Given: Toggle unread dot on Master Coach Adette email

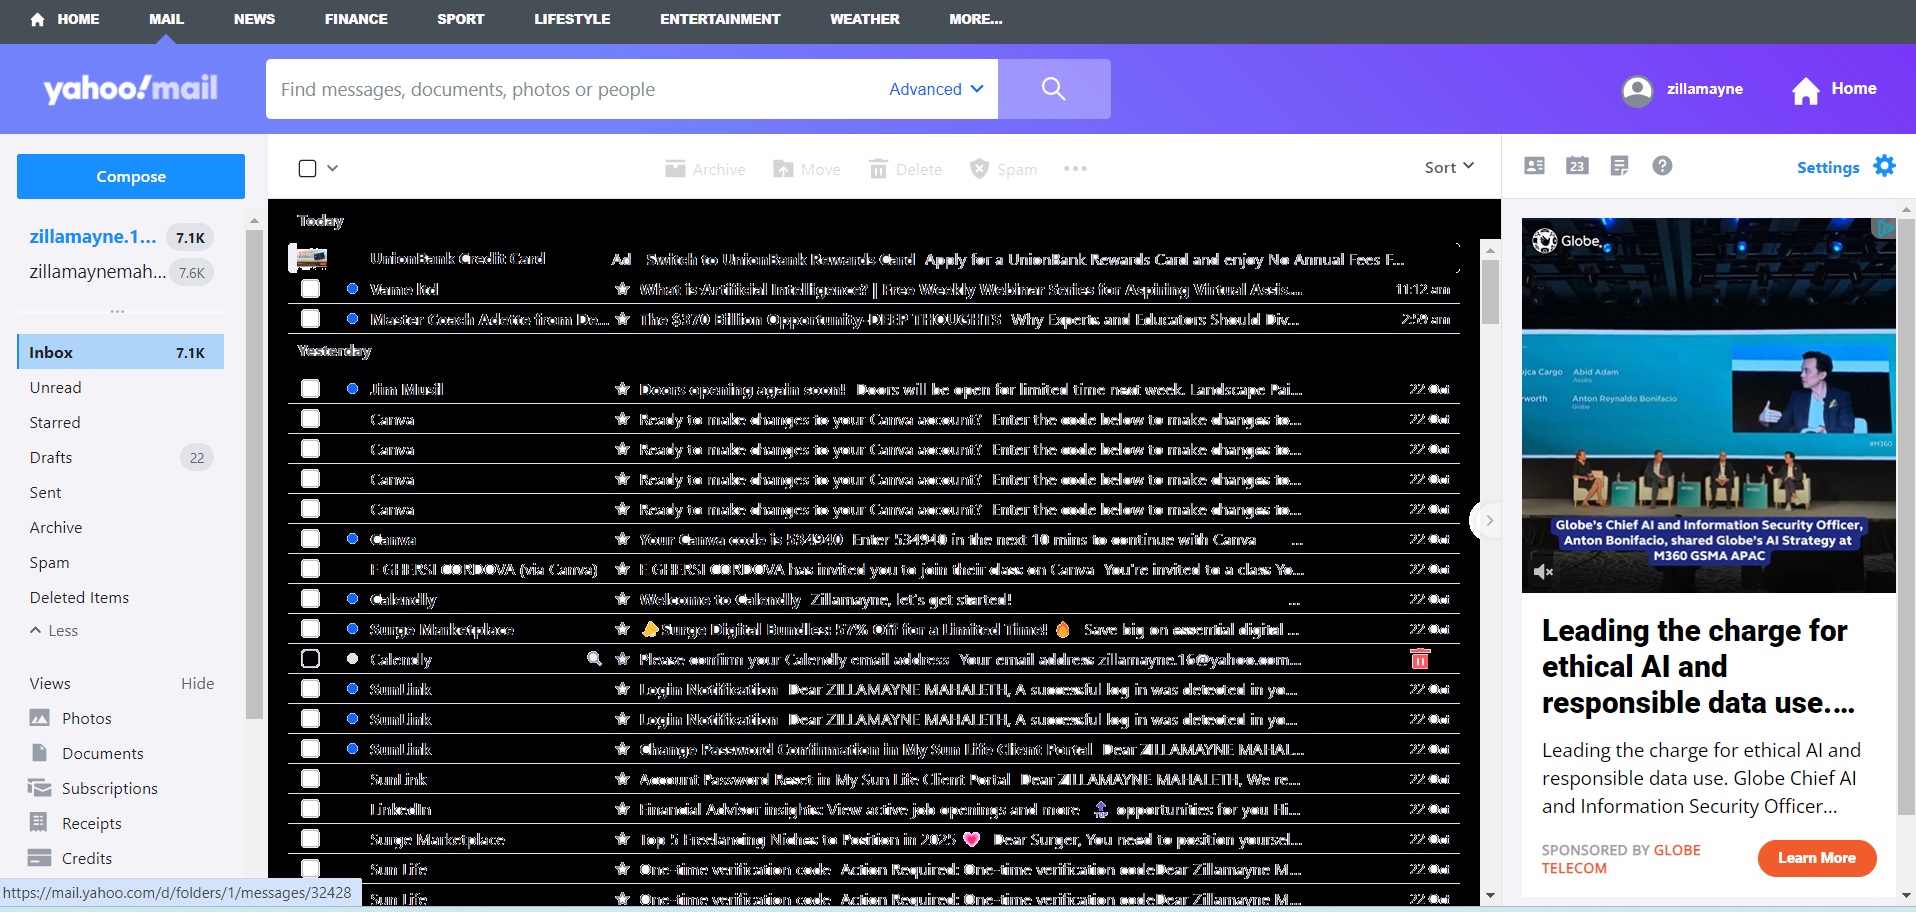Looking at the screenshot, I should (352, 319).
